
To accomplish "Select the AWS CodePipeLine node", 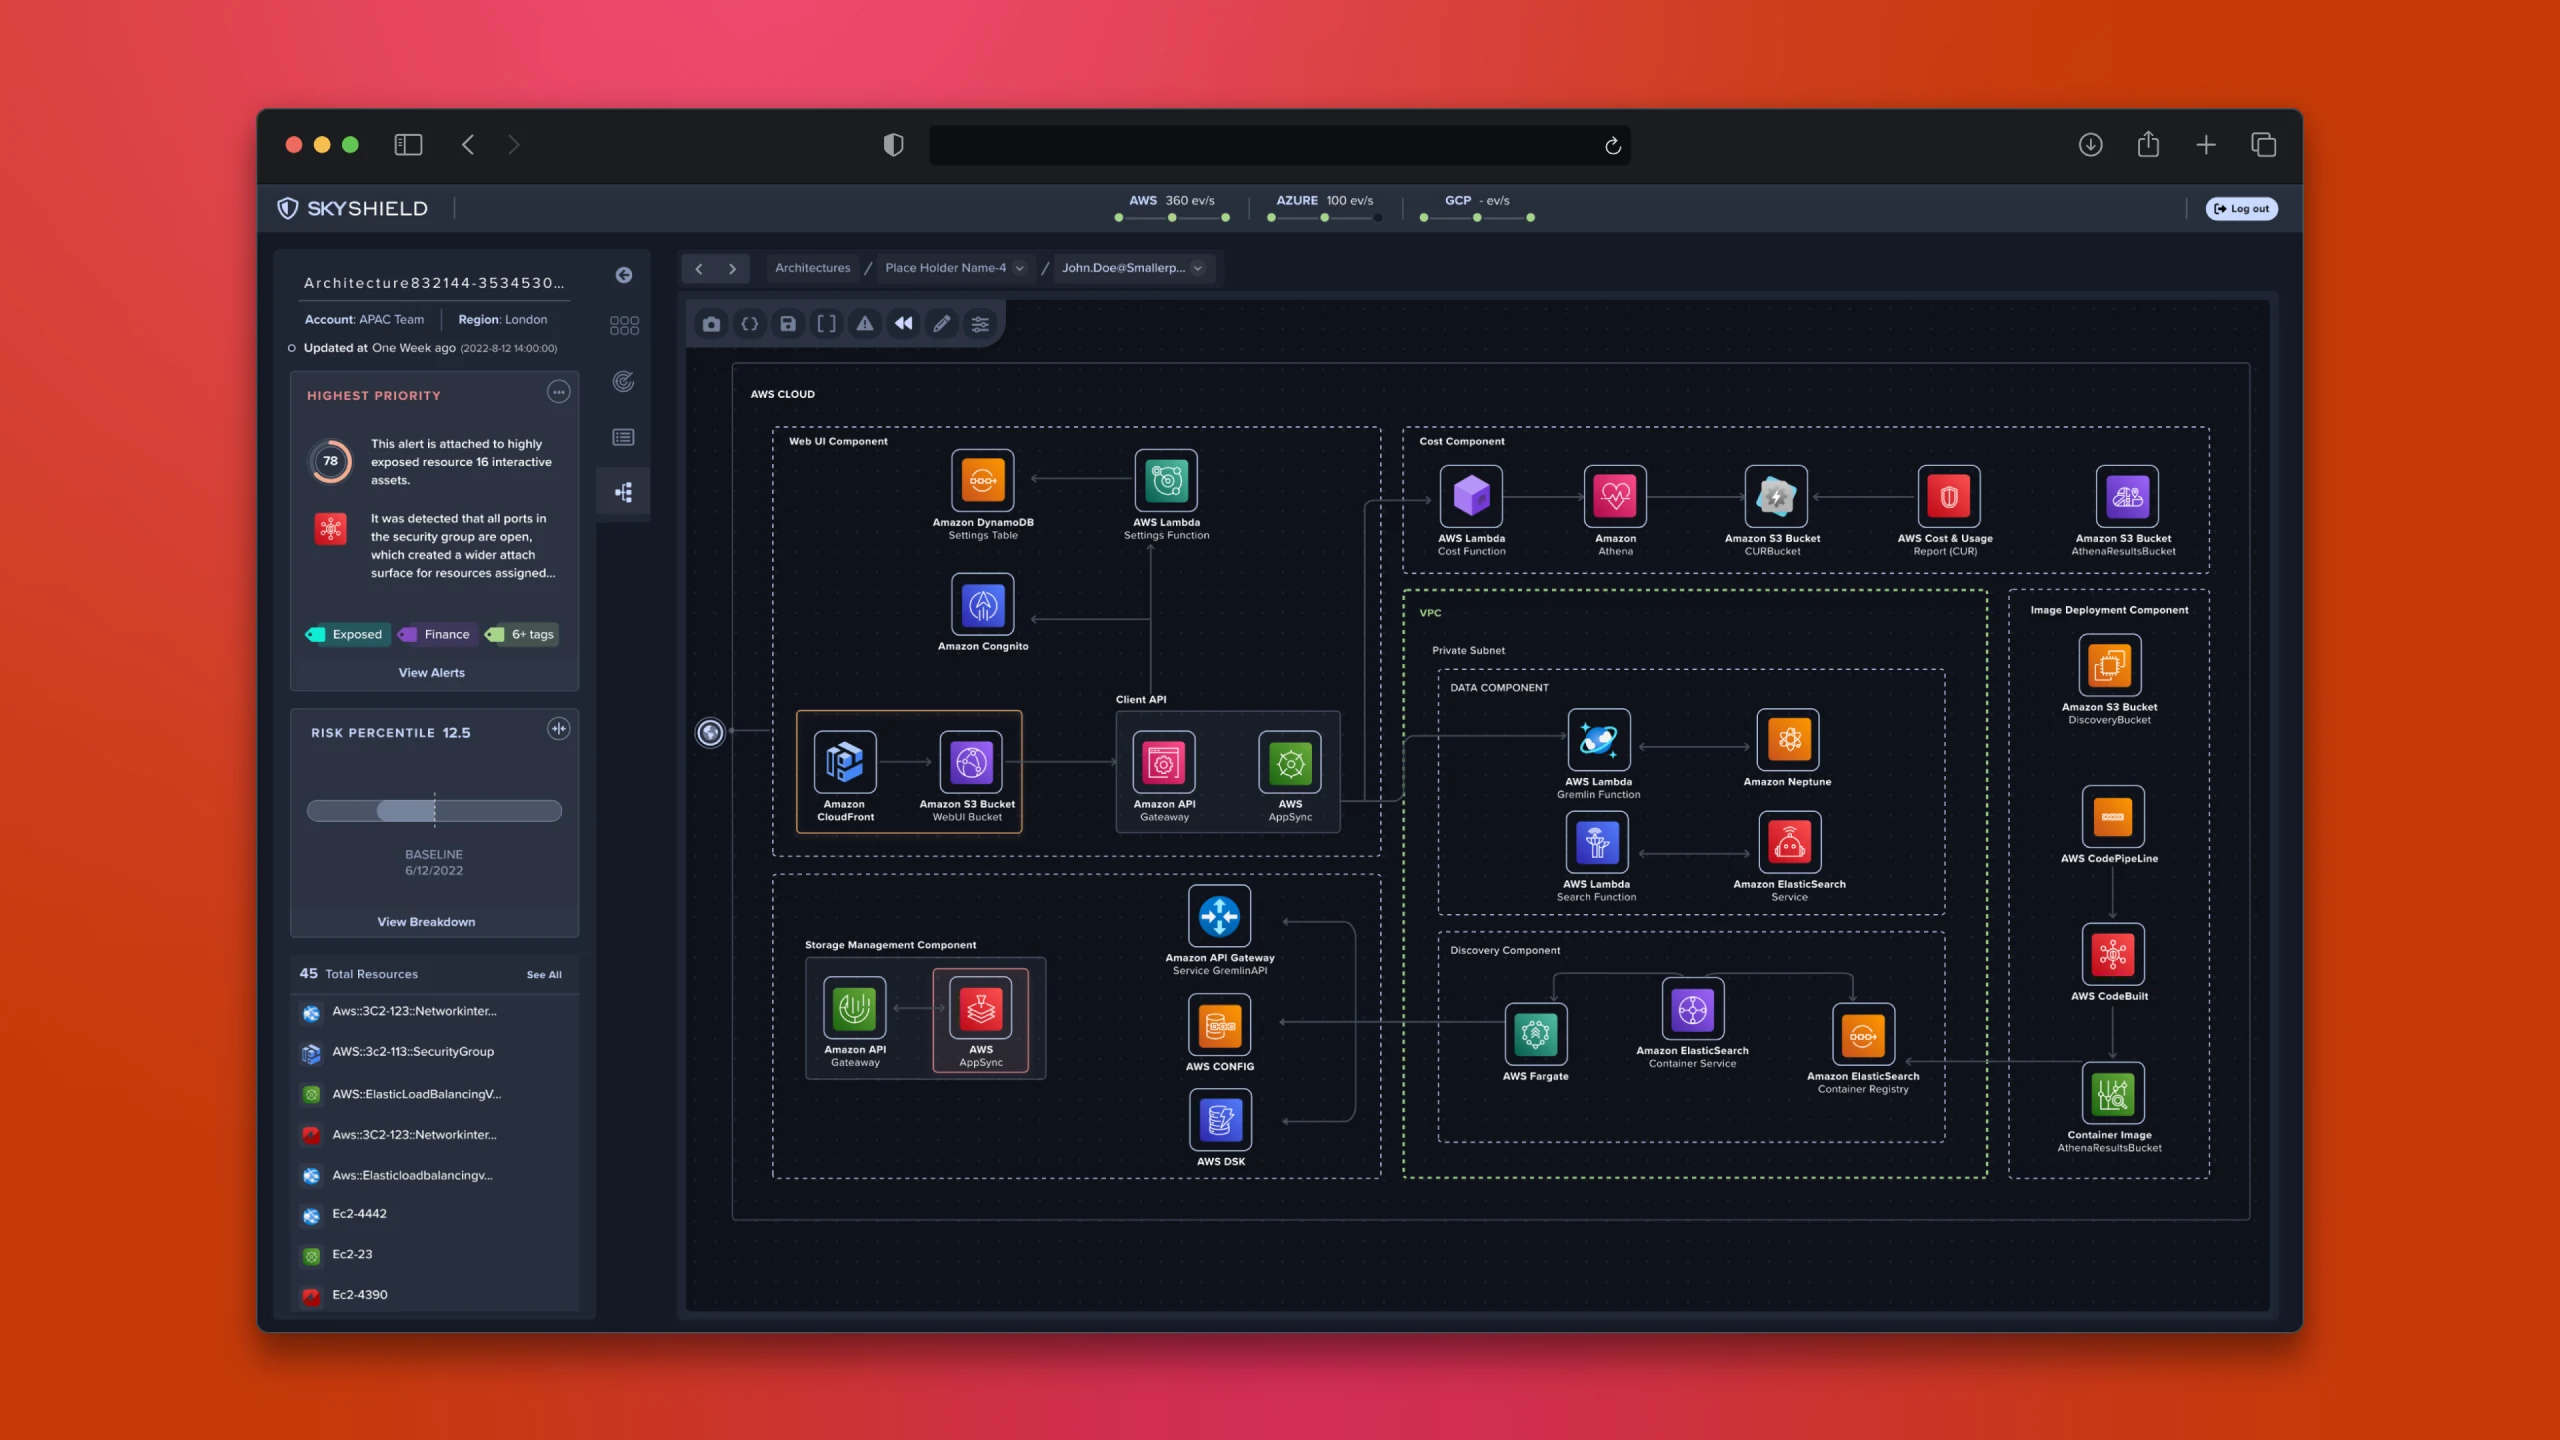I will point(2112,817).
